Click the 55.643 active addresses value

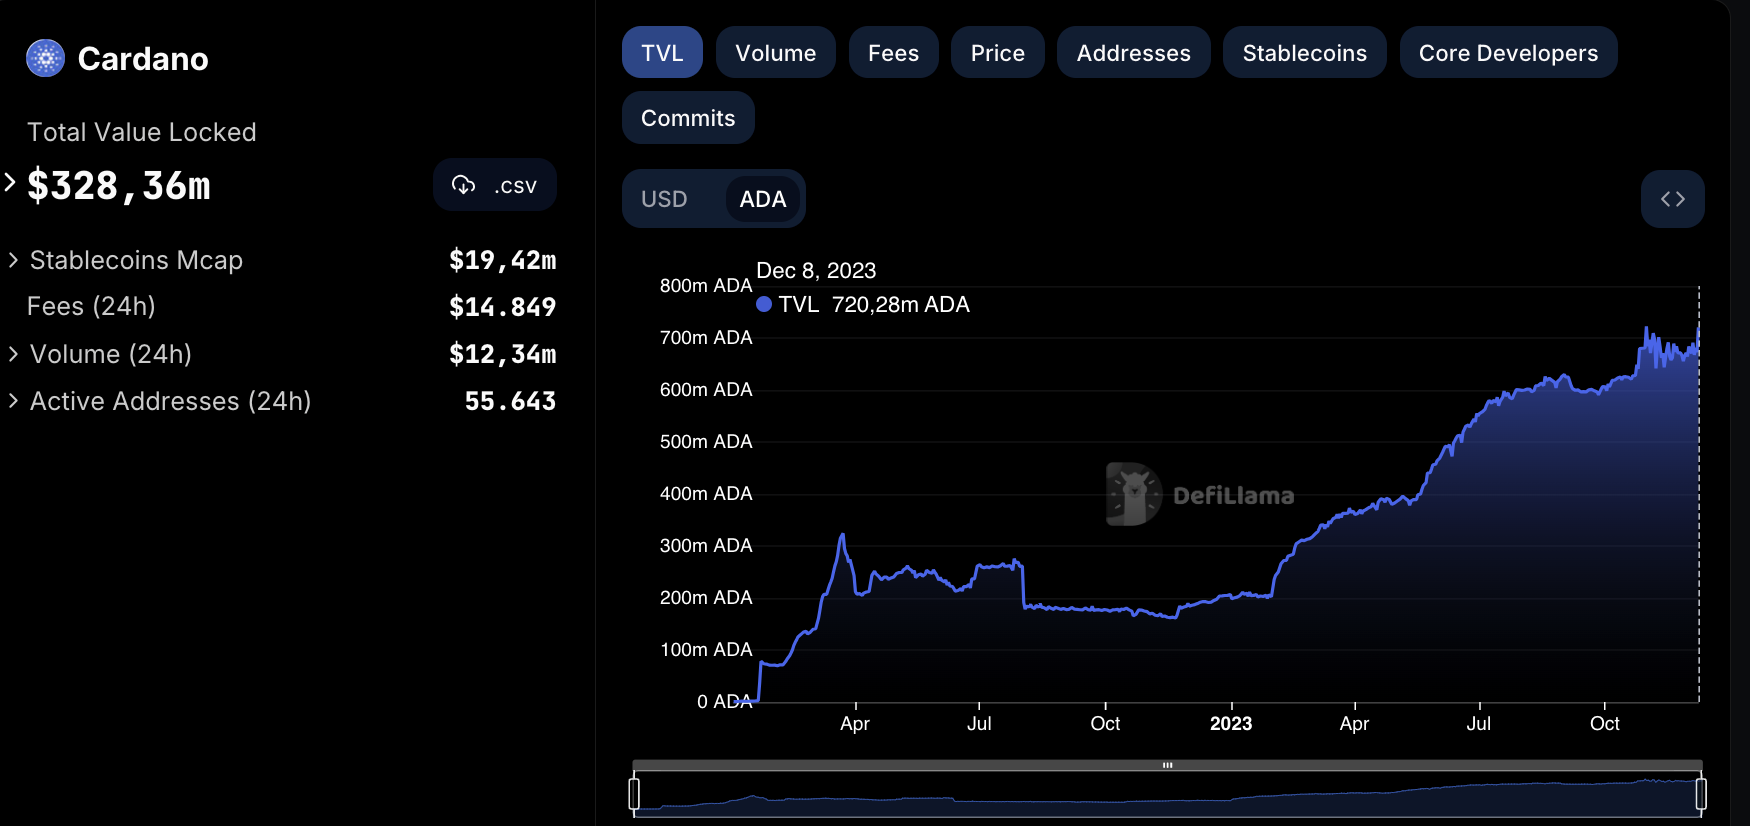[510, 401]
